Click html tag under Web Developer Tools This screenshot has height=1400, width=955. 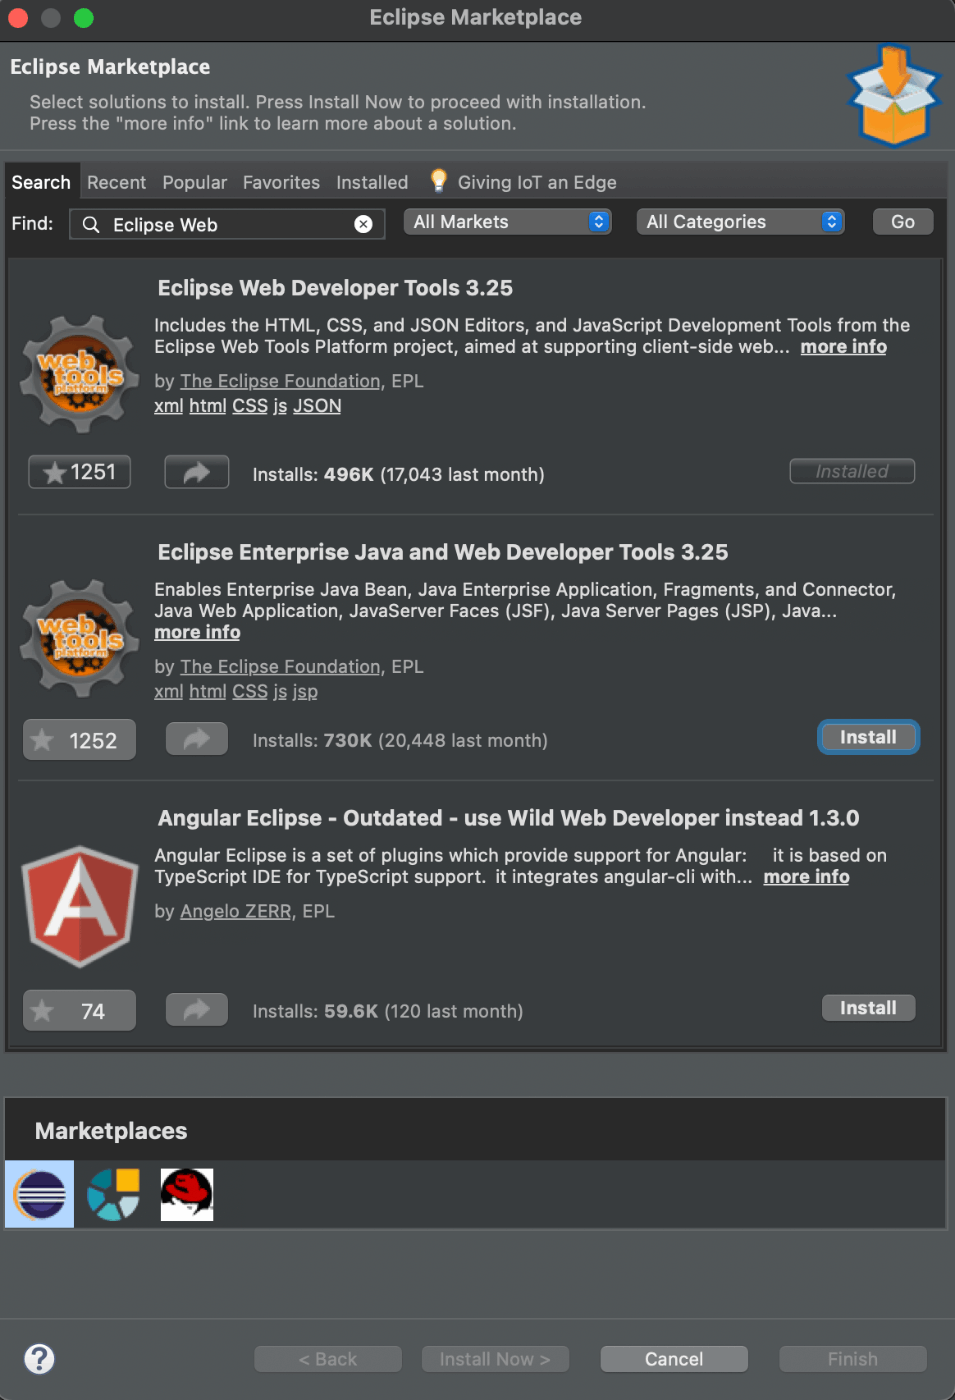(208, 406)
